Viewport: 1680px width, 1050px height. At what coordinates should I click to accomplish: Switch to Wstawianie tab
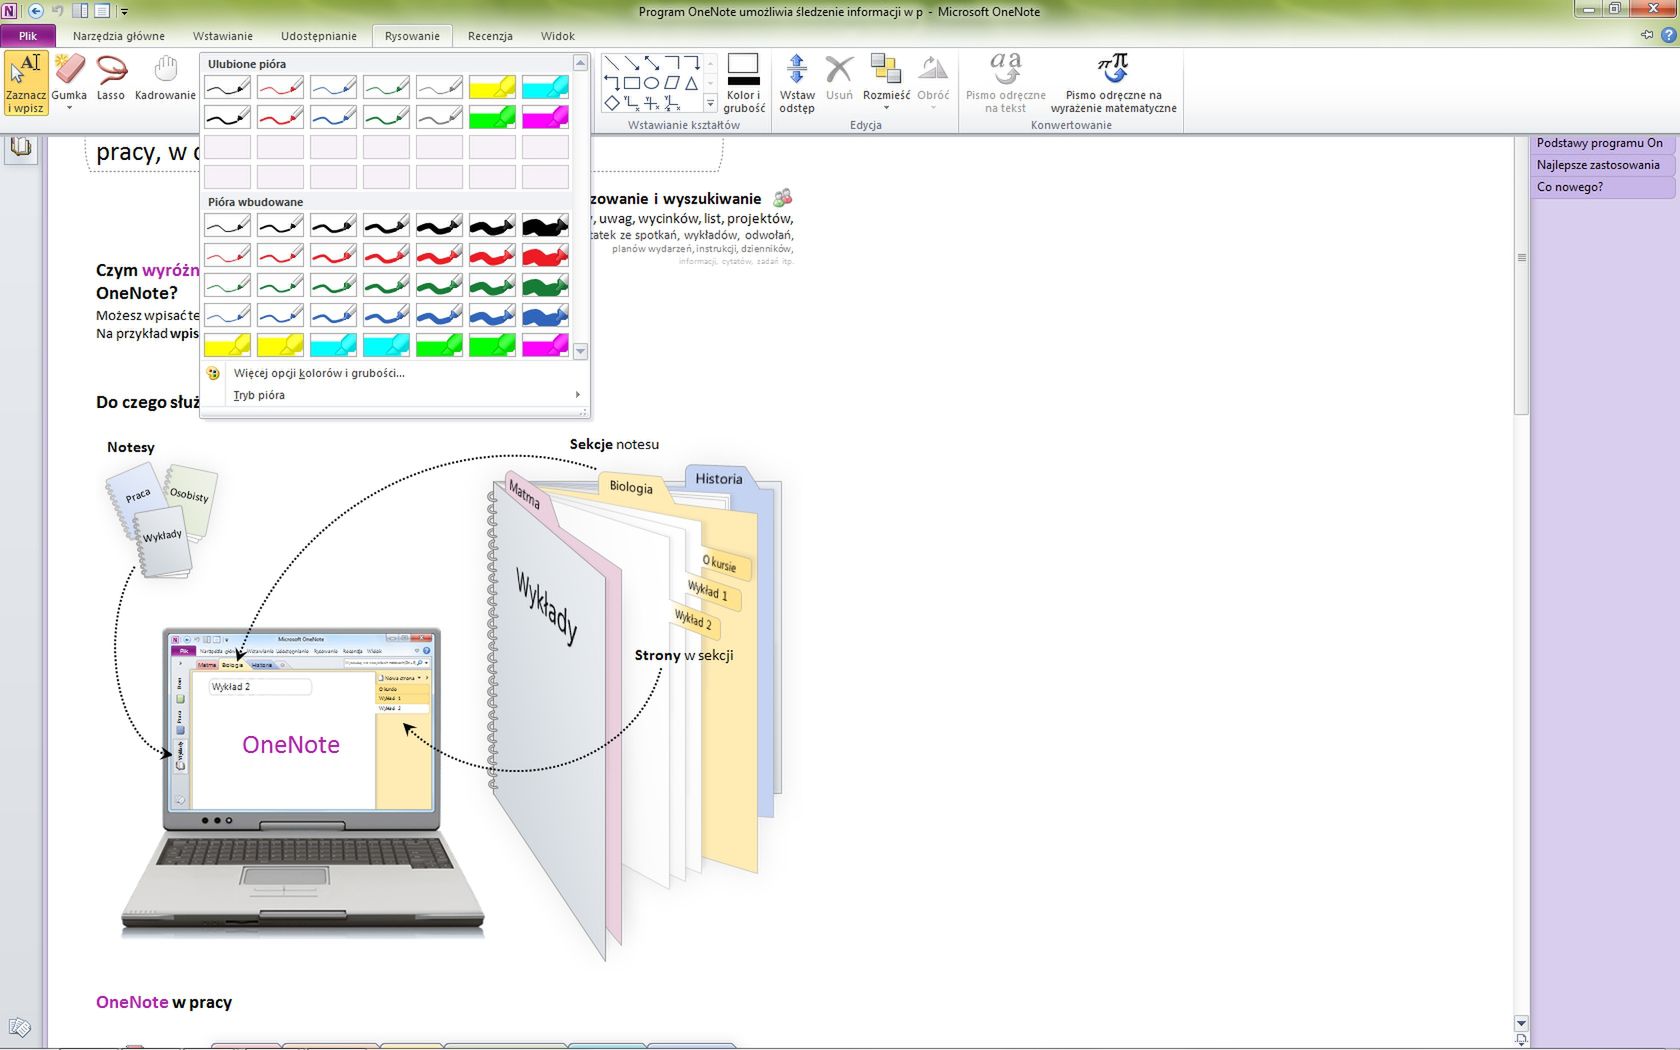[223, 36]
